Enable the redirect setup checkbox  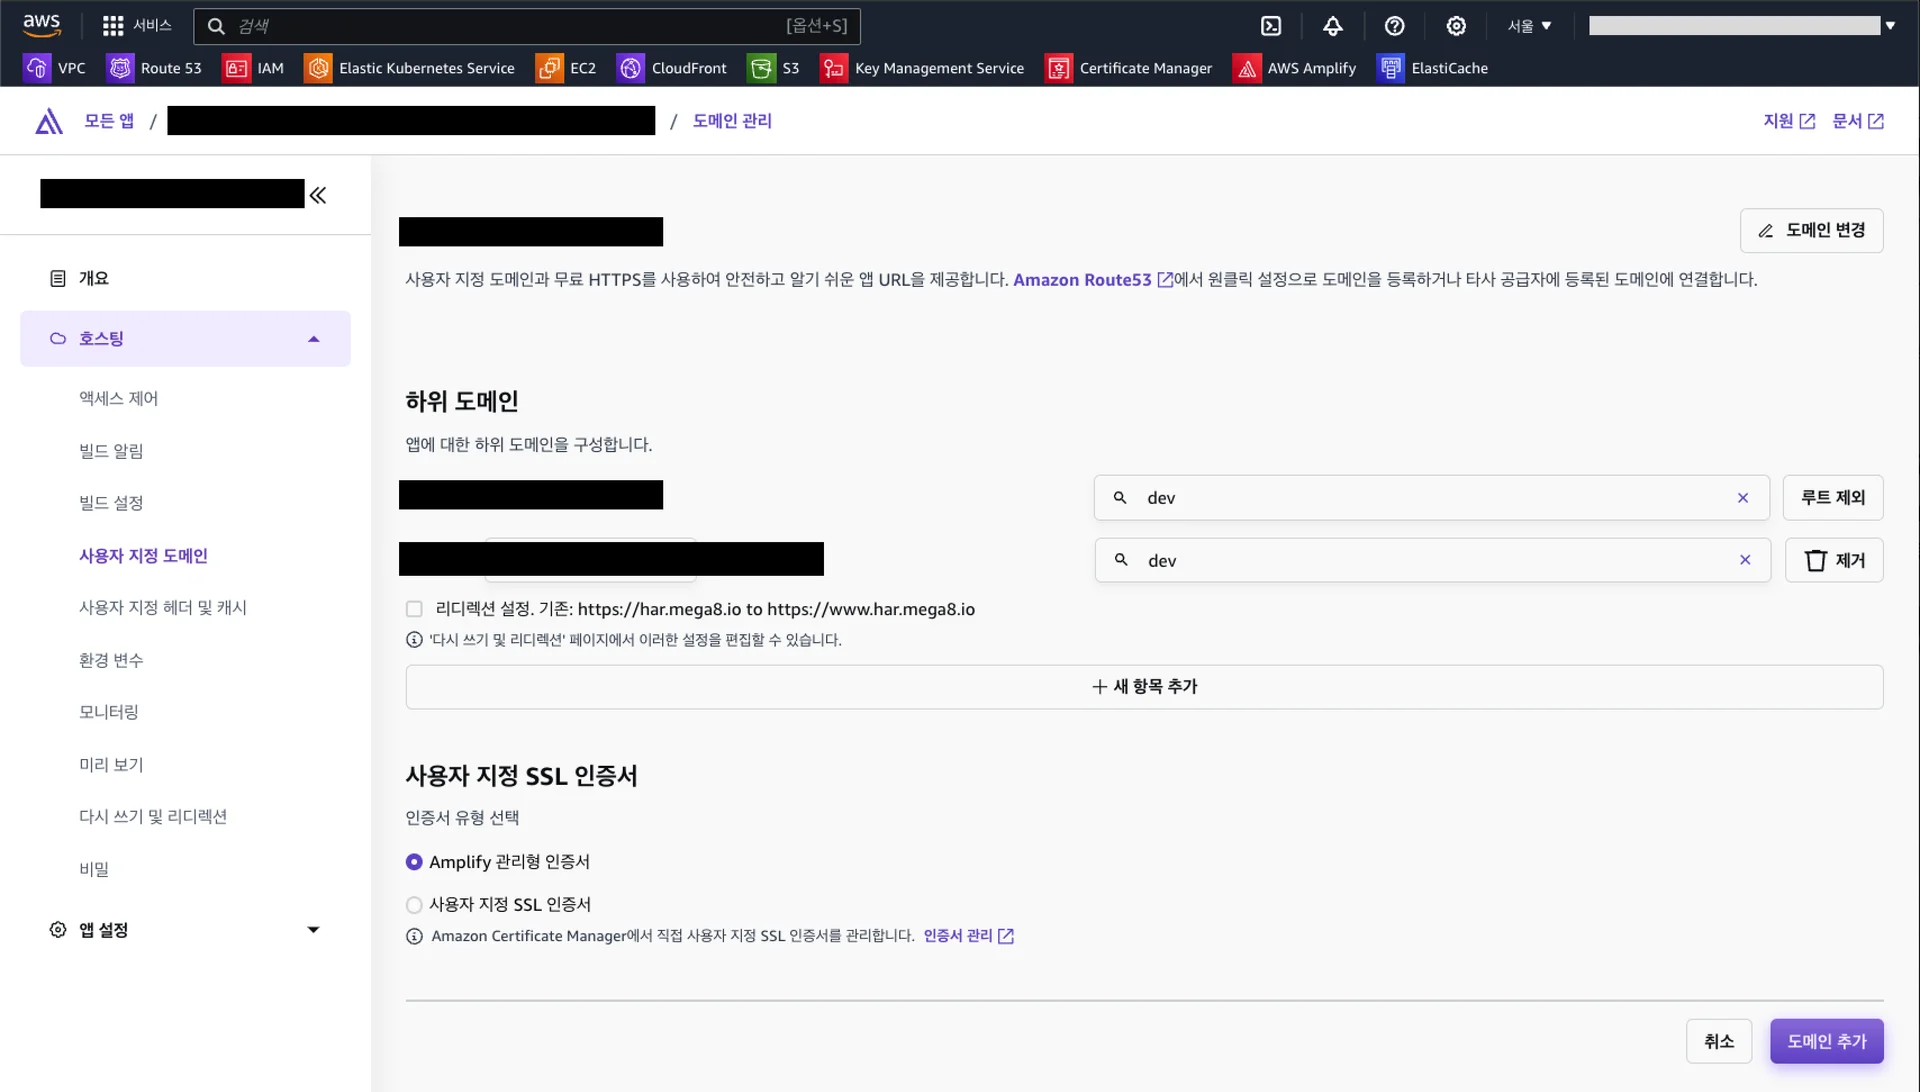414,609
